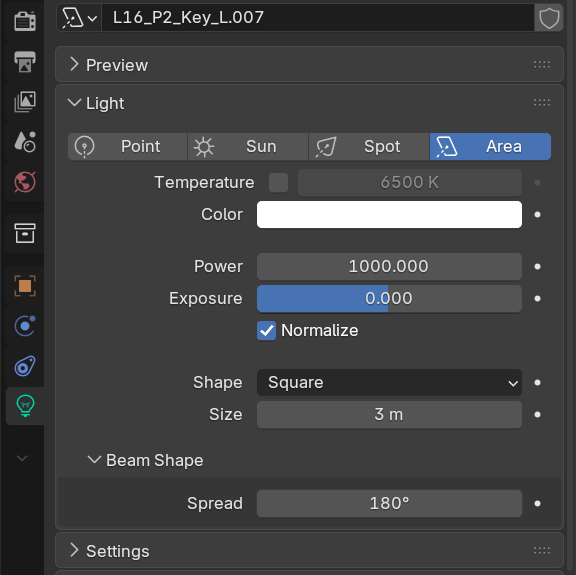This screenshot has width=576, height=575.
Task: Set light type to Sun
Action: [248, 147]
